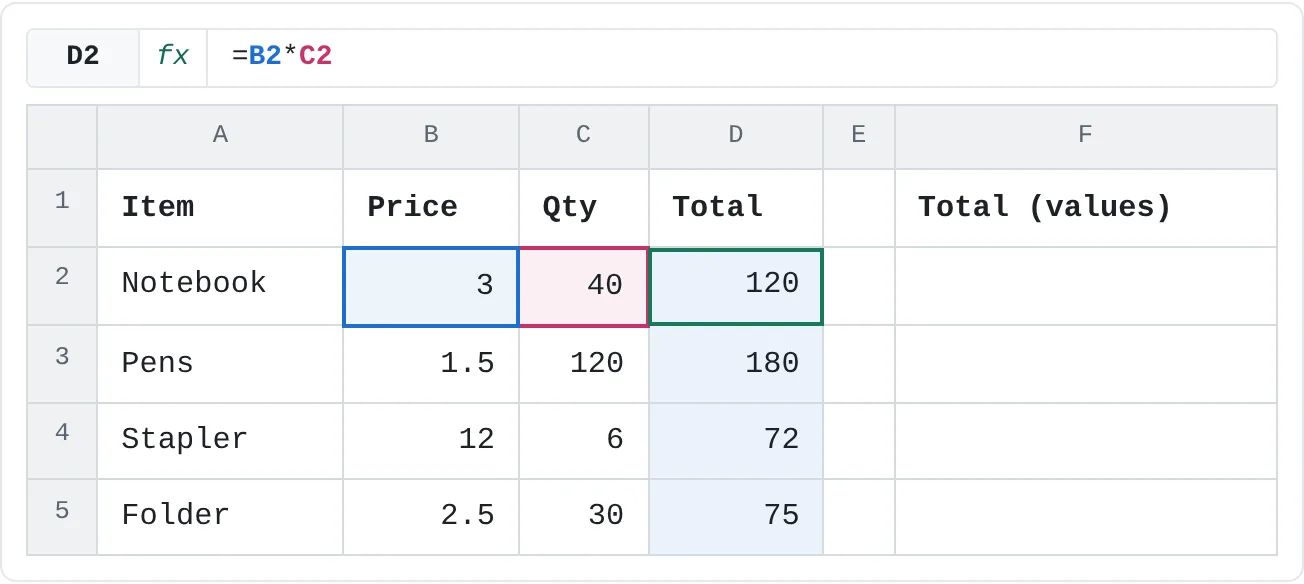Image resolution: width=1304 pixels, height=584 pixels.
Task: Select Pens price cell showing 1.5
Action: [431, 364]
